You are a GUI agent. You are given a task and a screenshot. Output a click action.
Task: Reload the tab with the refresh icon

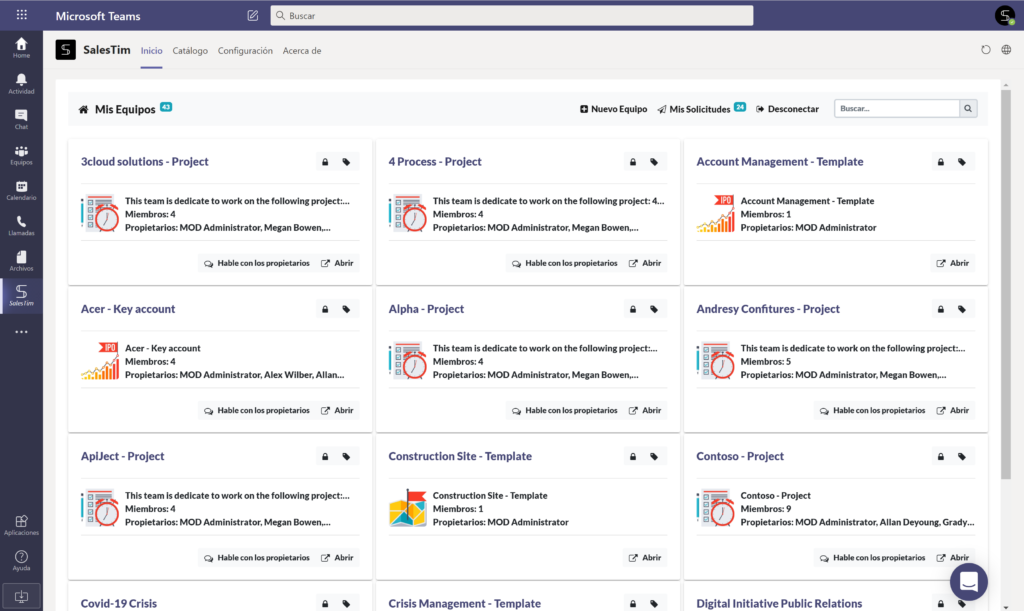985,50
